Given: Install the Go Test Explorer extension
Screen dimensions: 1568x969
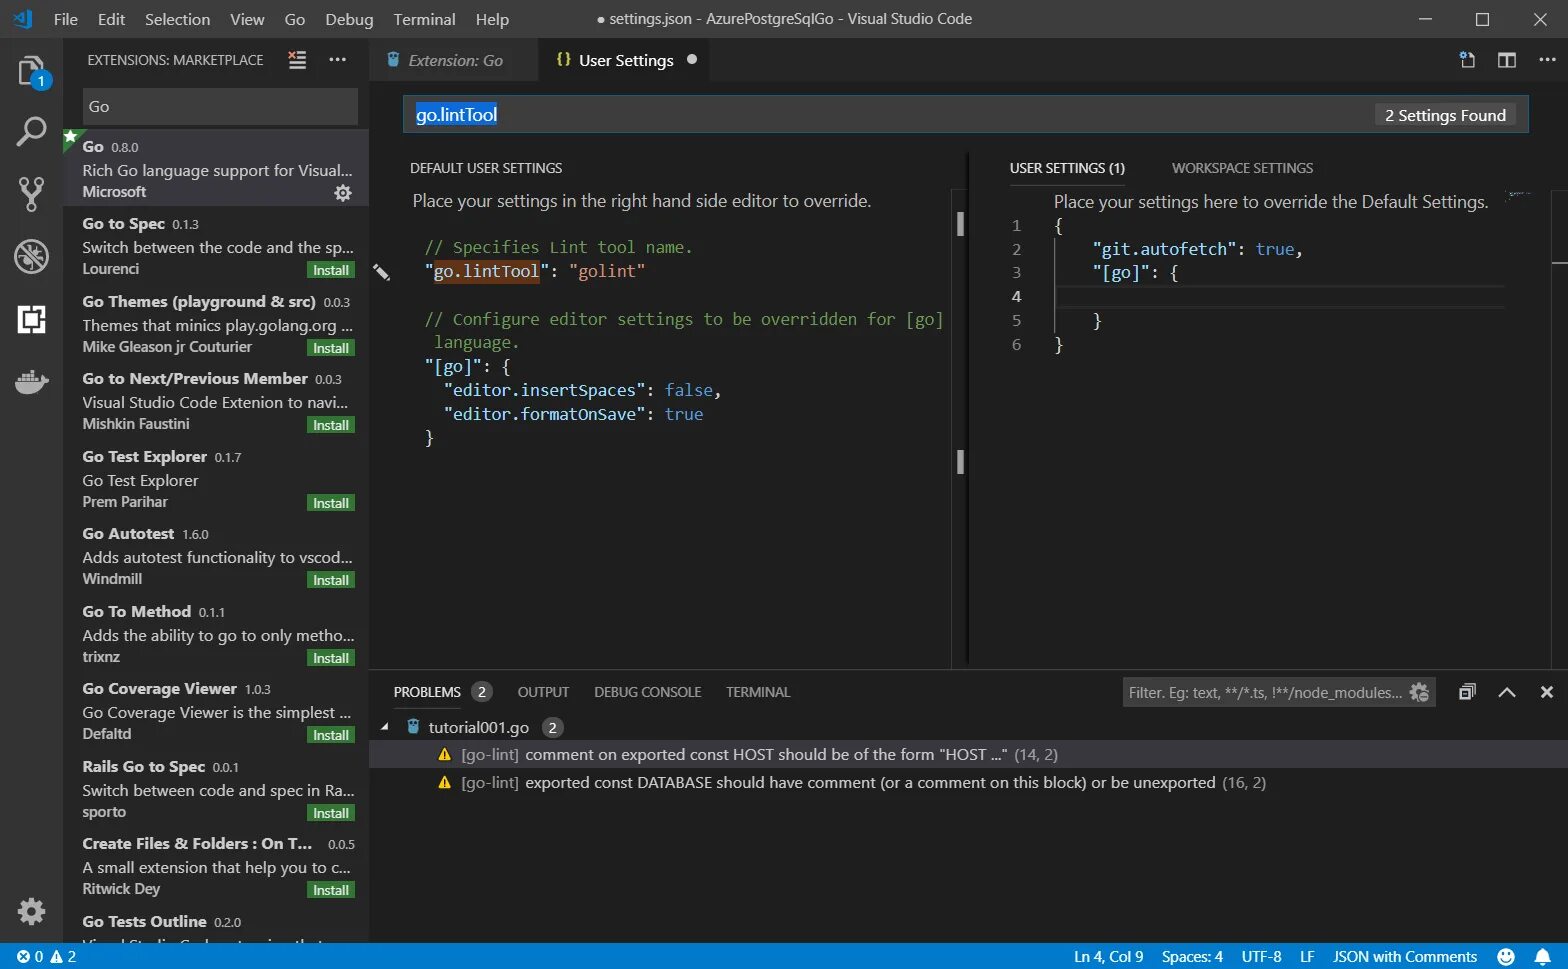Looking at the screenshot, I should tap(331, 503).
